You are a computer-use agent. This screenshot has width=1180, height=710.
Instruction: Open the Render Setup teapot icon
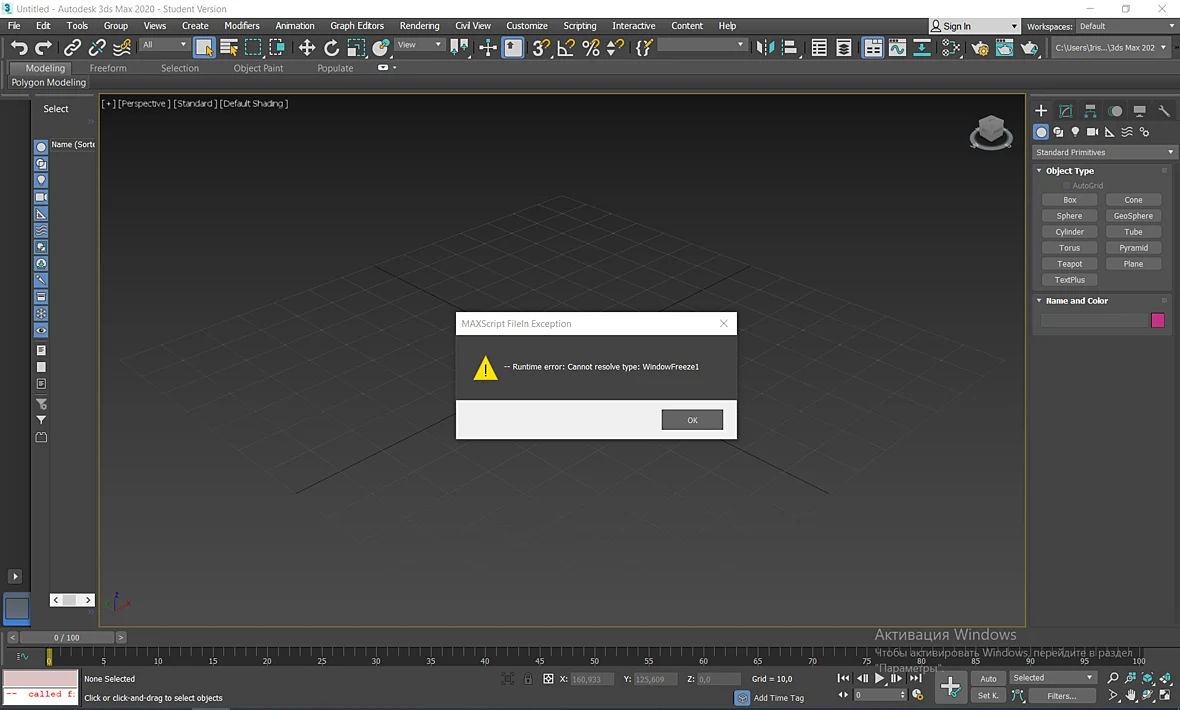tap(980, 47)
